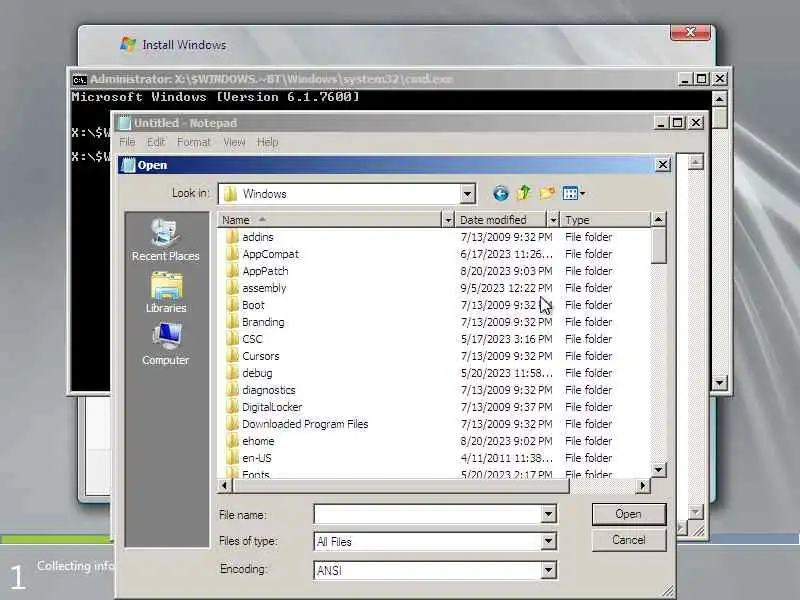Select the Boot folder icon
Image resolution: width=800 pixels, height=600 pixels.
(x=232, y=305)
